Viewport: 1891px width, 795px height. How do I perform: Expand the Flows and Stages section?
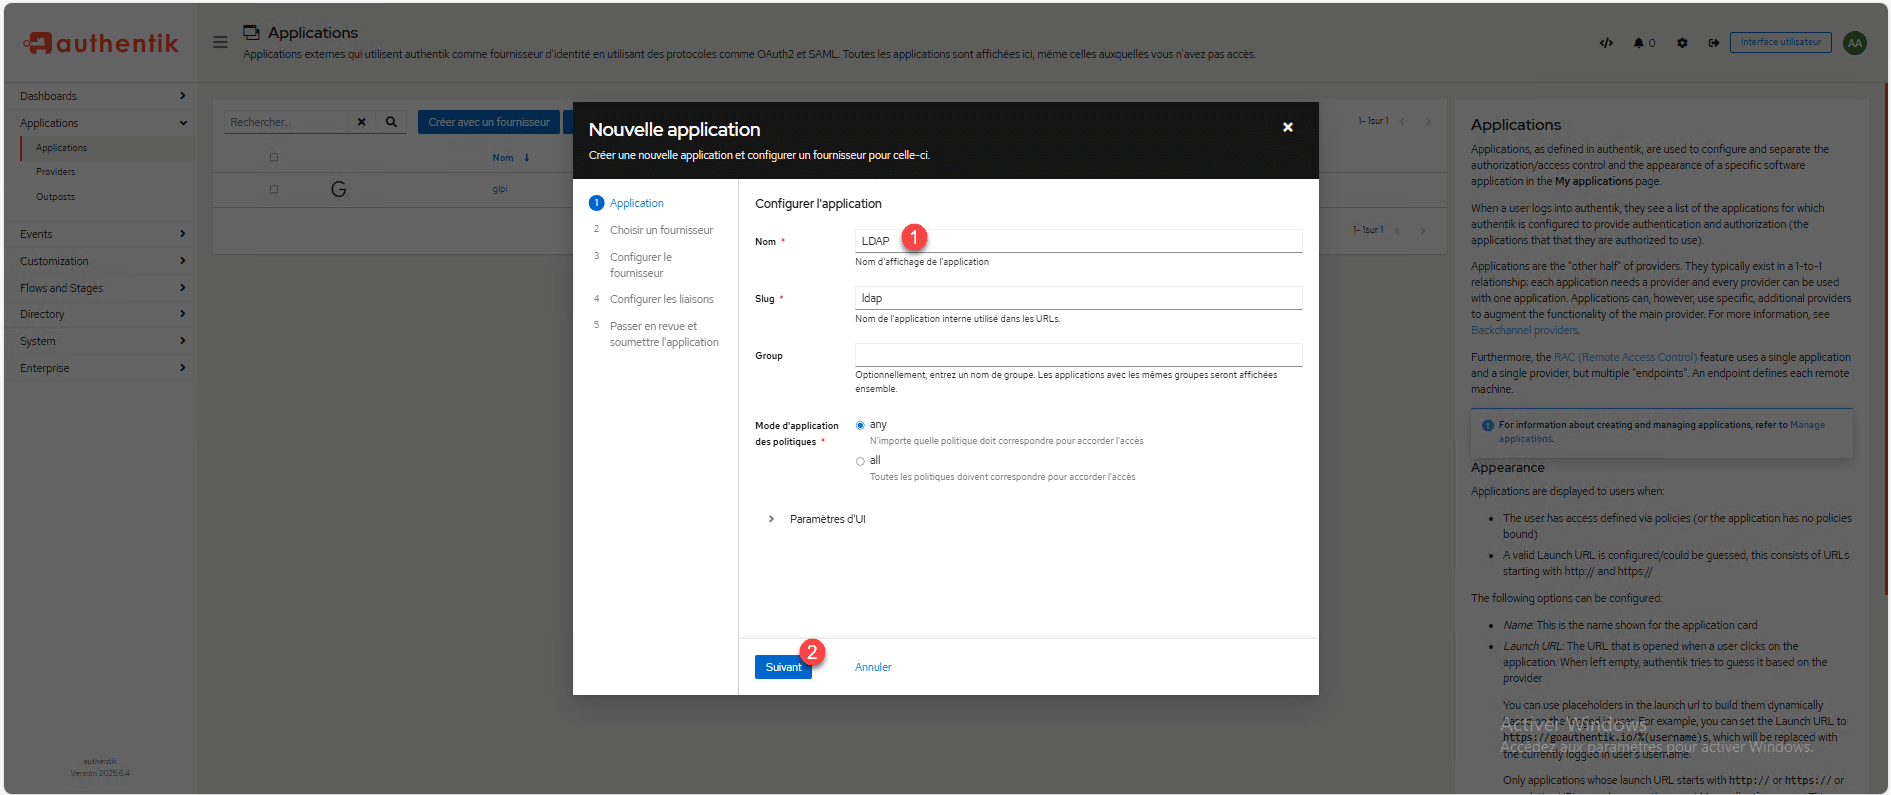click(100, 288)
